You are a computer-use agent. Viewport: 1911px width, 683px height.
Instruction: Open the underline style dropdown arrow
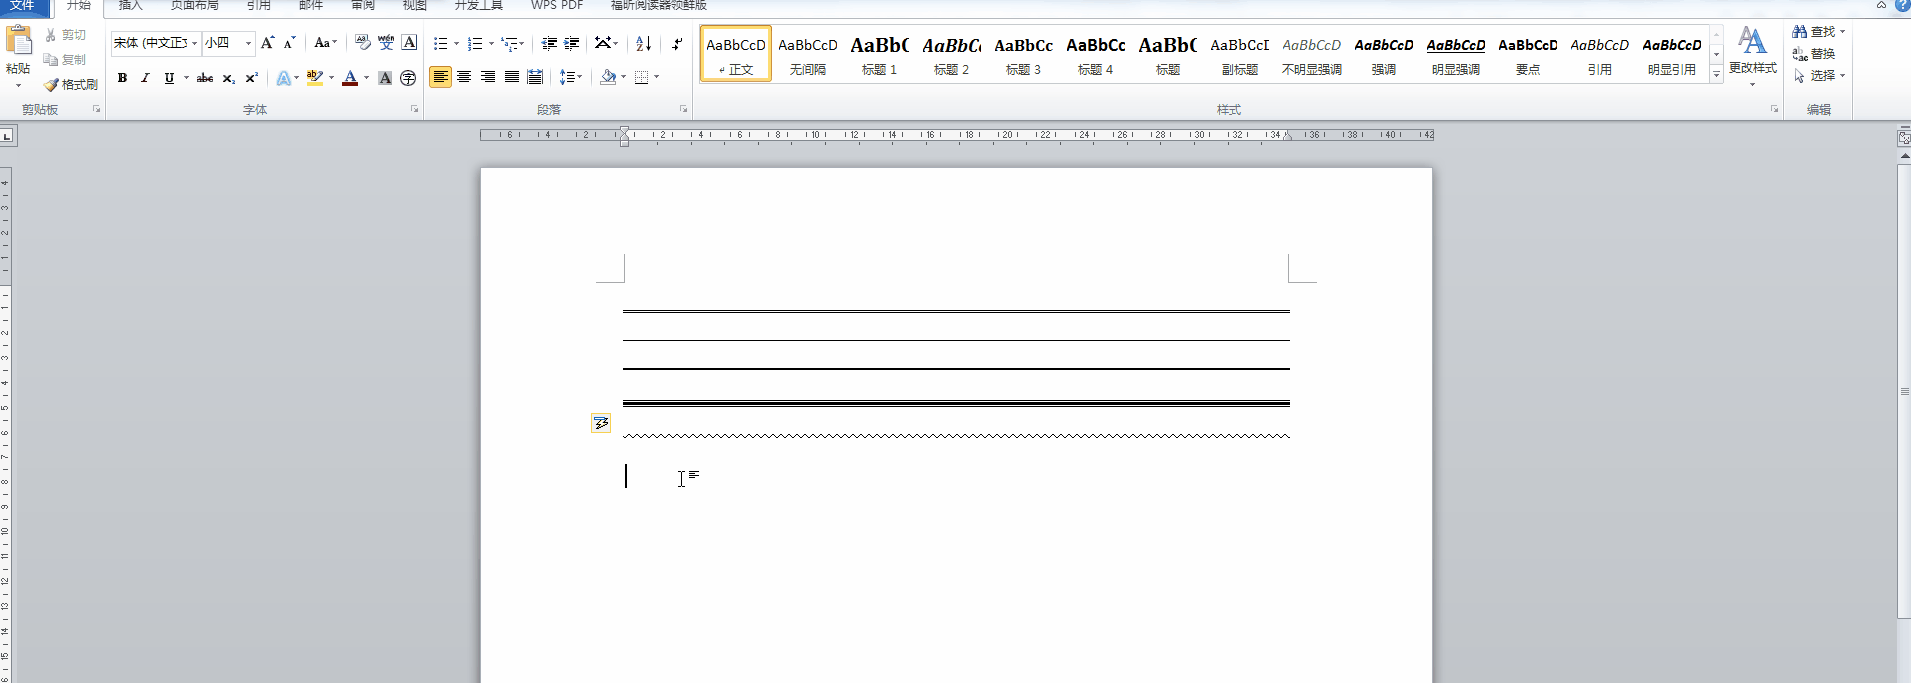(x=186, y=78)
